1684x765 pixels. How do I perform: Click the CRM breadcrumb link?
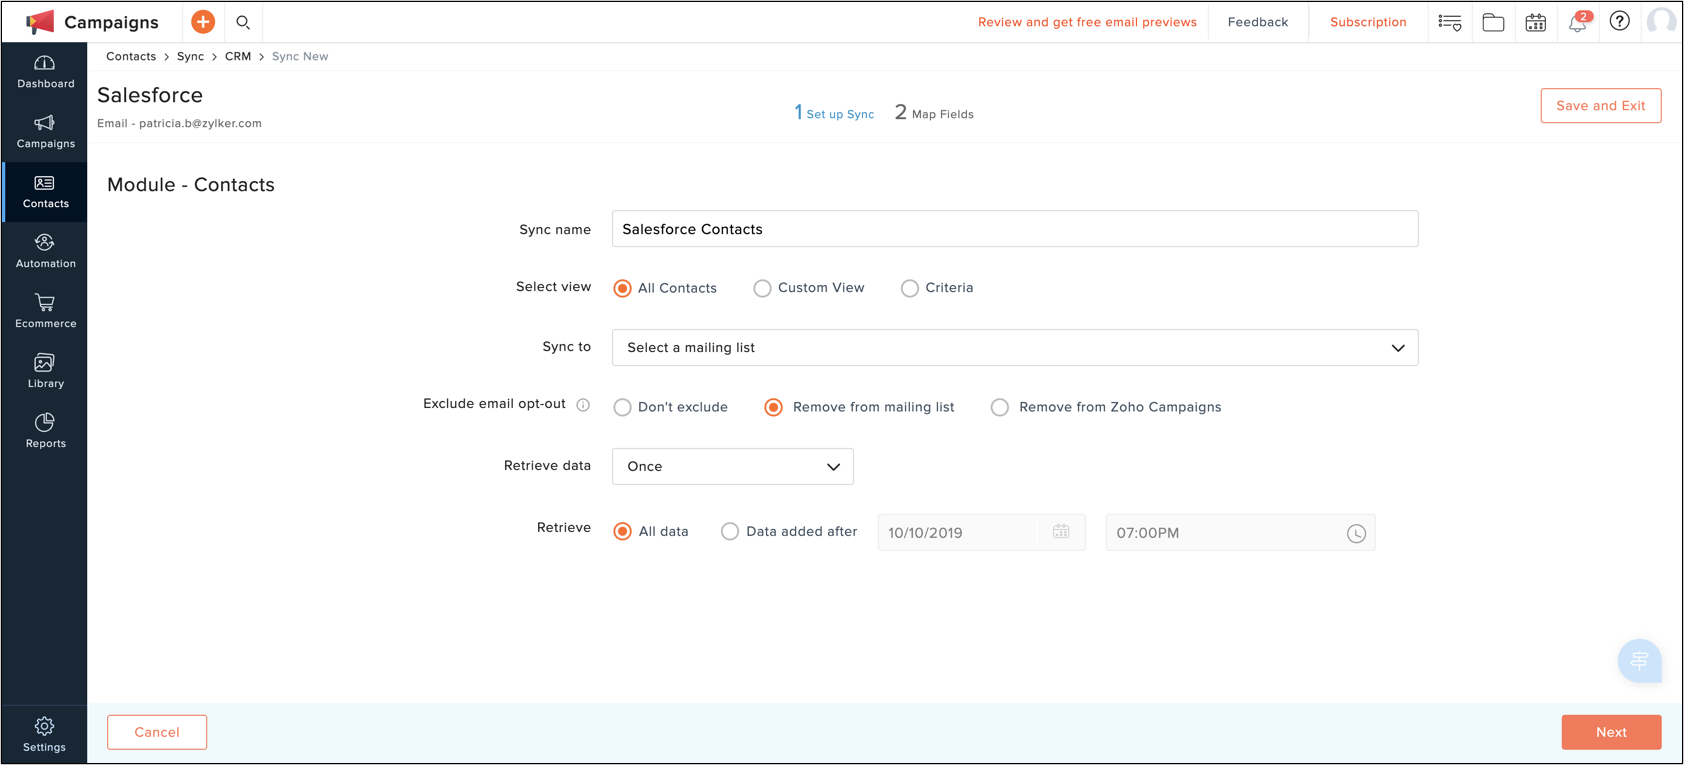click(238, 56)
